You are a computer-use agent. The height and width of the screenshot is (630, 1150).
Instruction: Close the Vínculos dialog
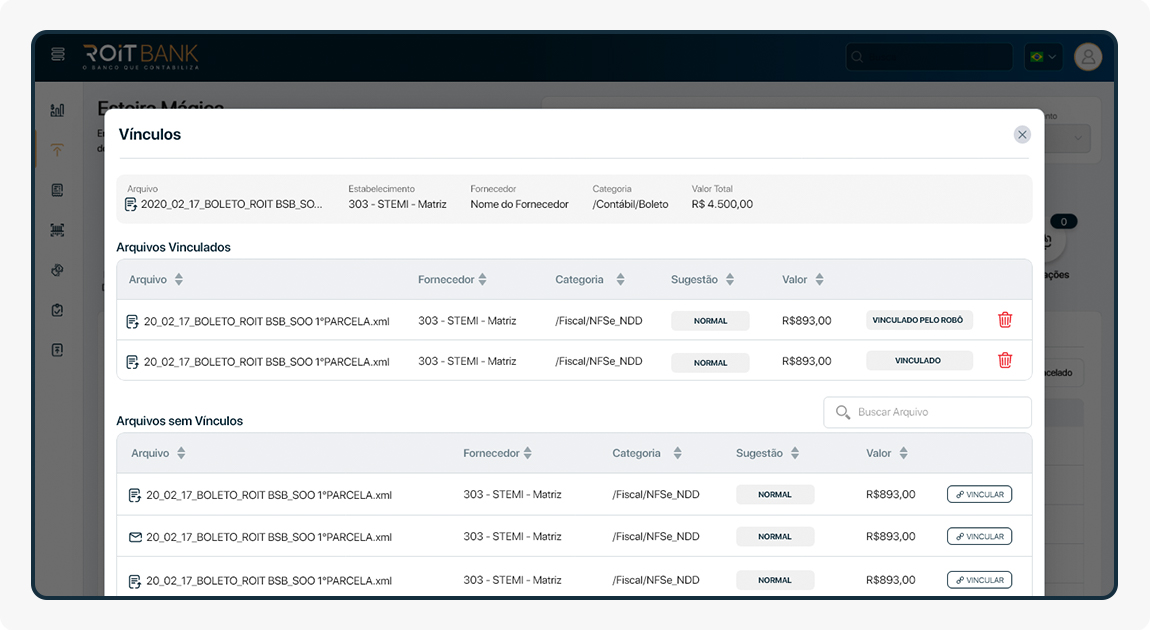click(1021, 134)
